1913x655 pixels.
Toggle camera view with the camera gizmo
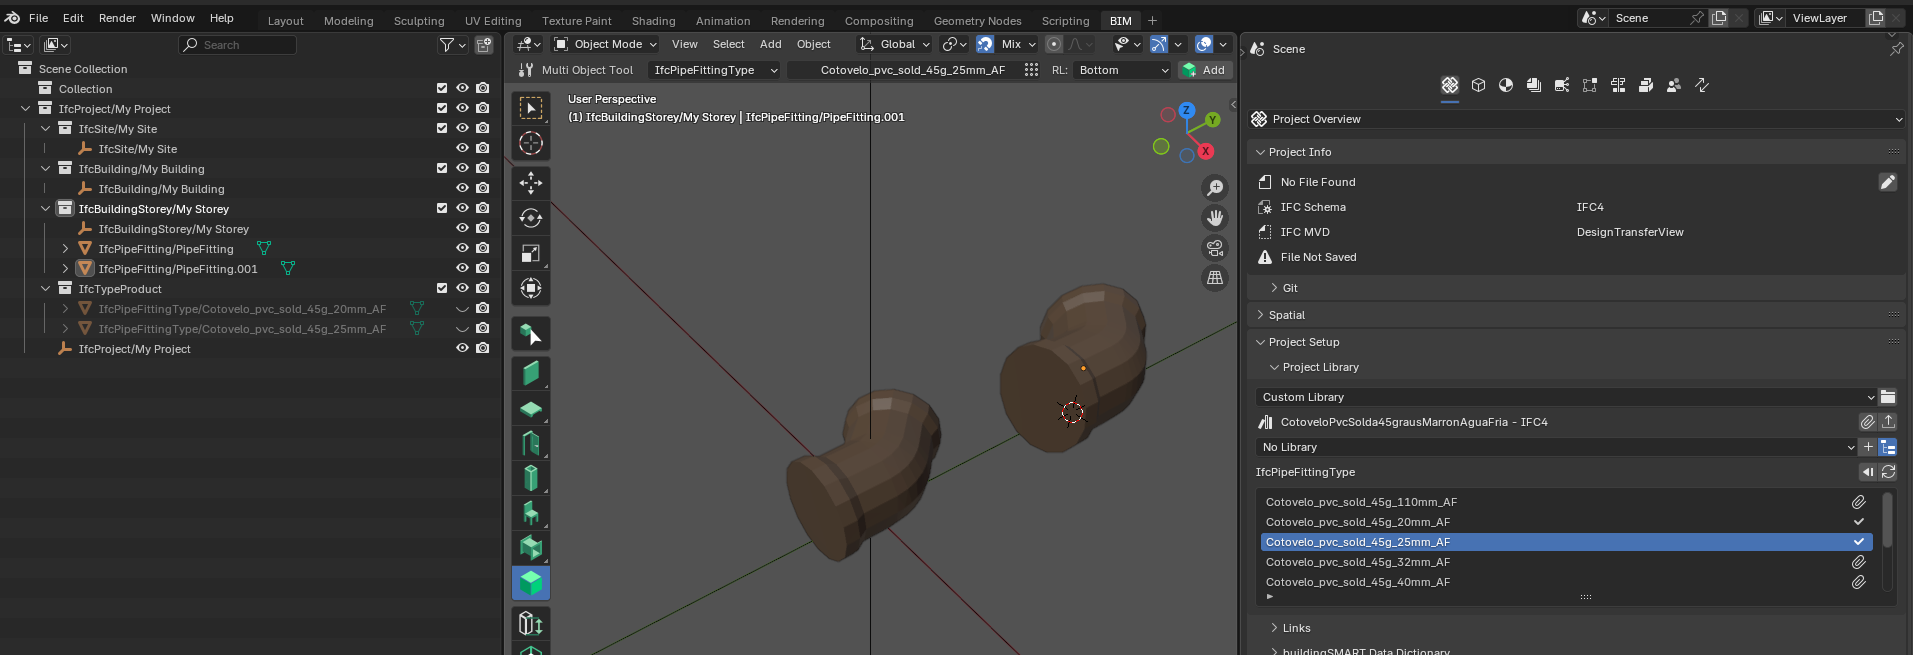pos(1215,247)
